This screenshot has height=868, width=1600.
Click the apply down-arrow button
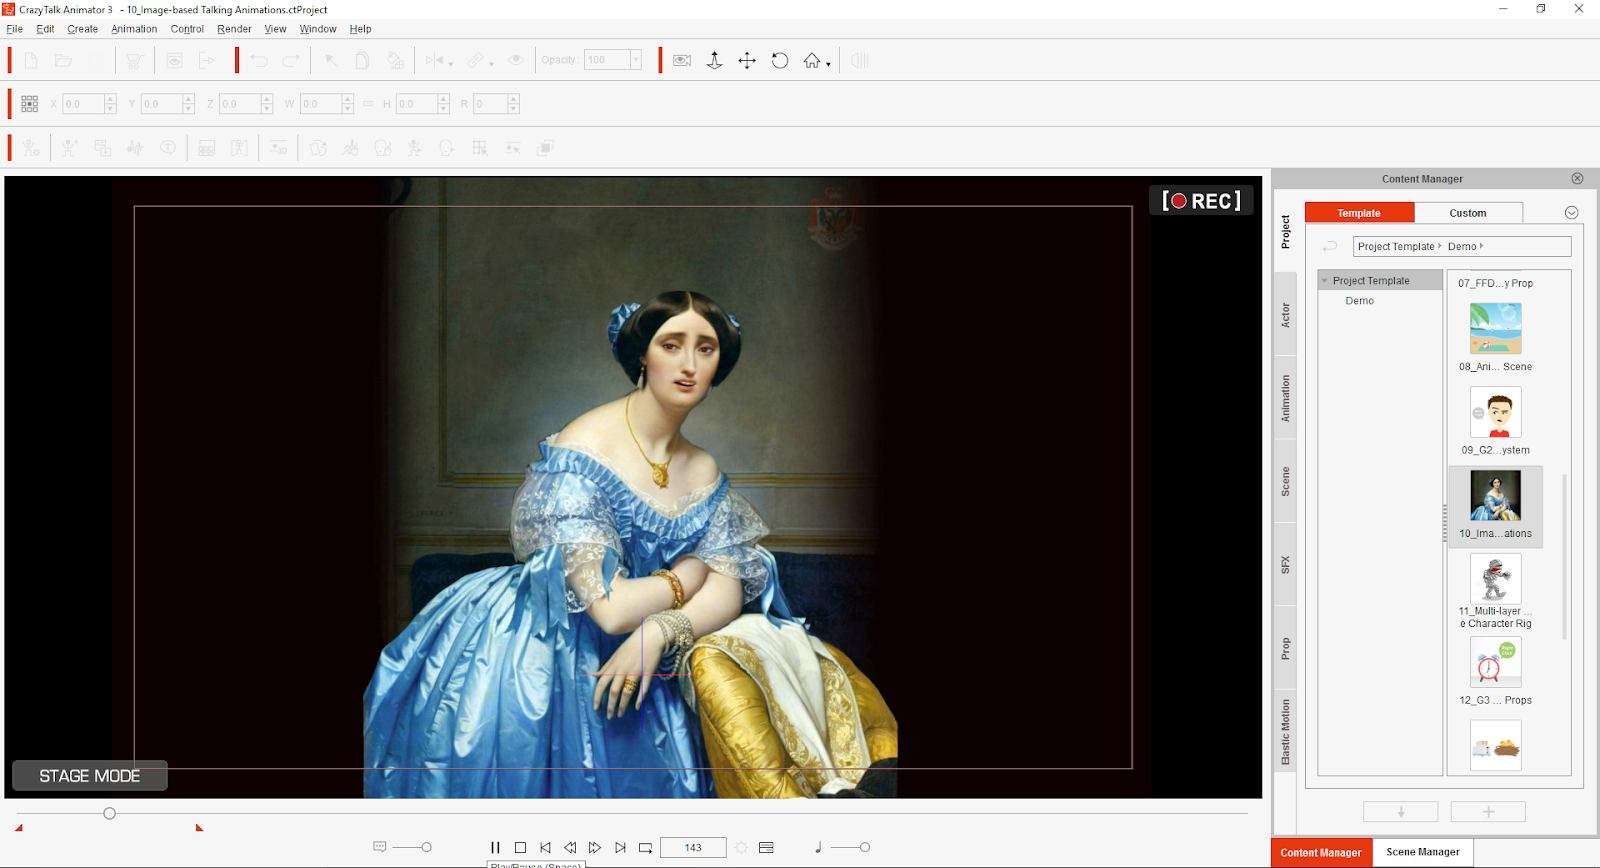pos(1401,812)
